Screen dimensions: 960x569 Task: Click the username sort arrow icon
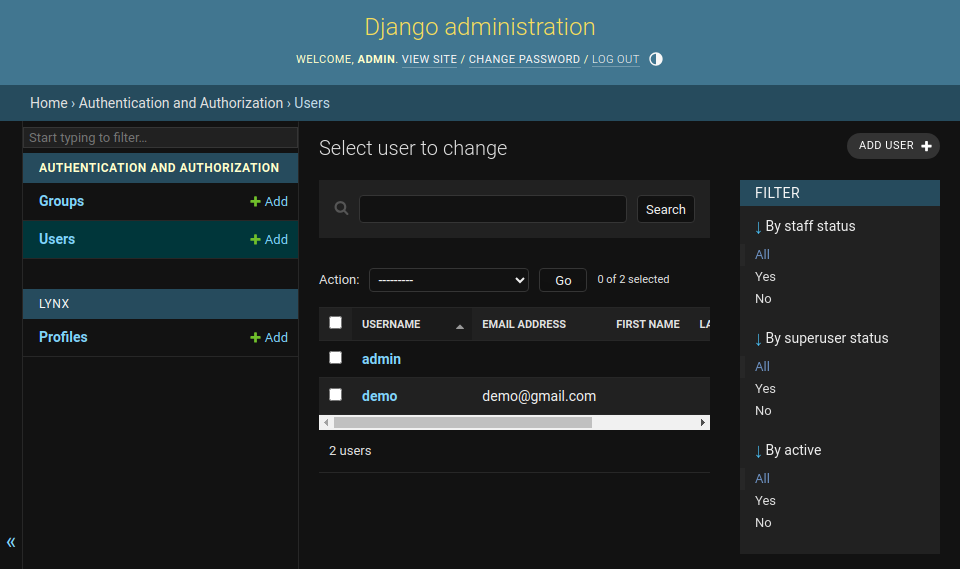click(x=460, y=327)
